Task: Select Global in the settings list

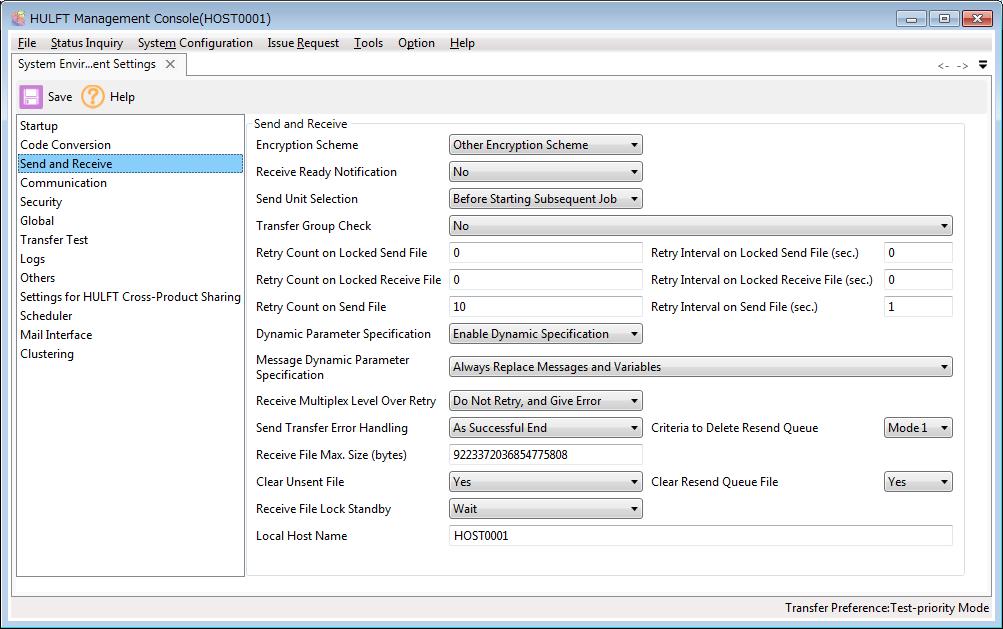Action: click(130, 221)
